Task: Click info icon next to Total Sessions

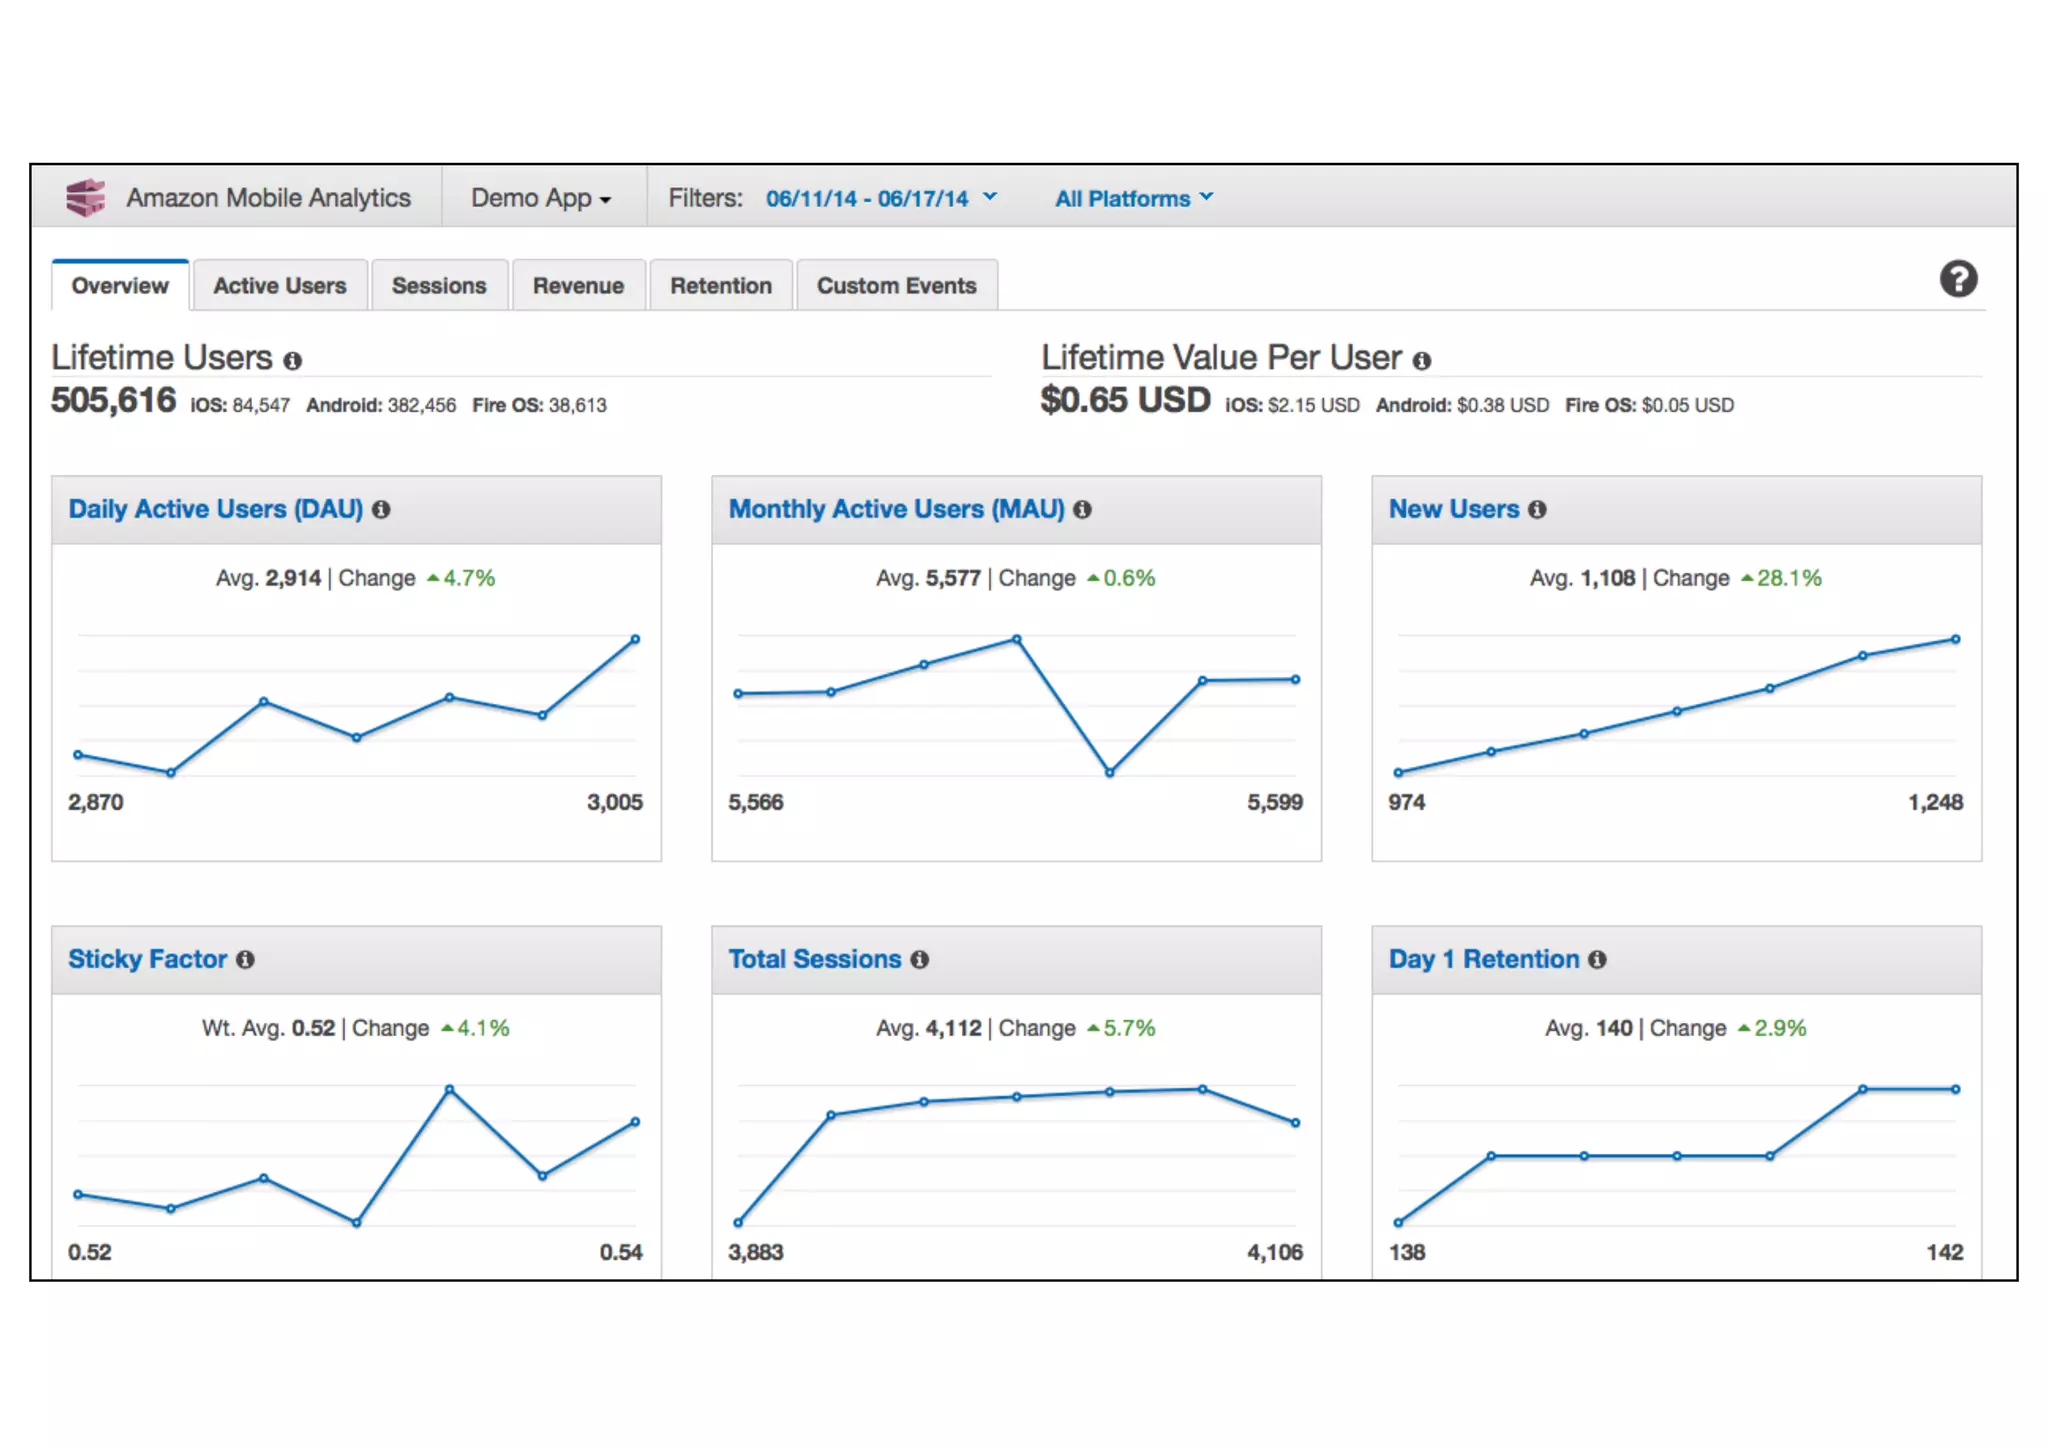Action: coord(919,960)
